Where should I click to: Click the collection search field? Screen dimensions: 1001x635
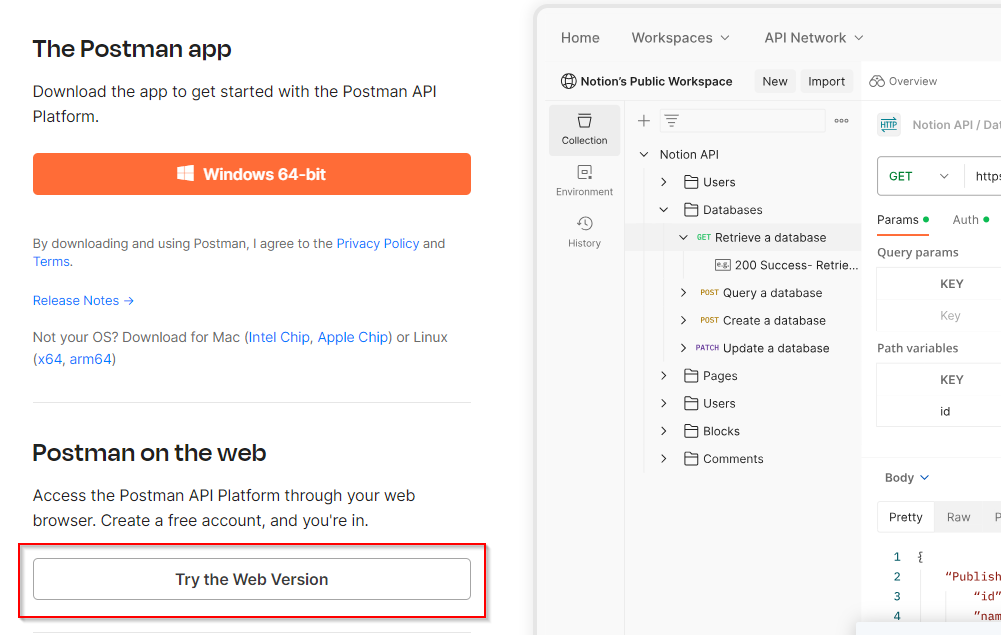coord(742,120)
